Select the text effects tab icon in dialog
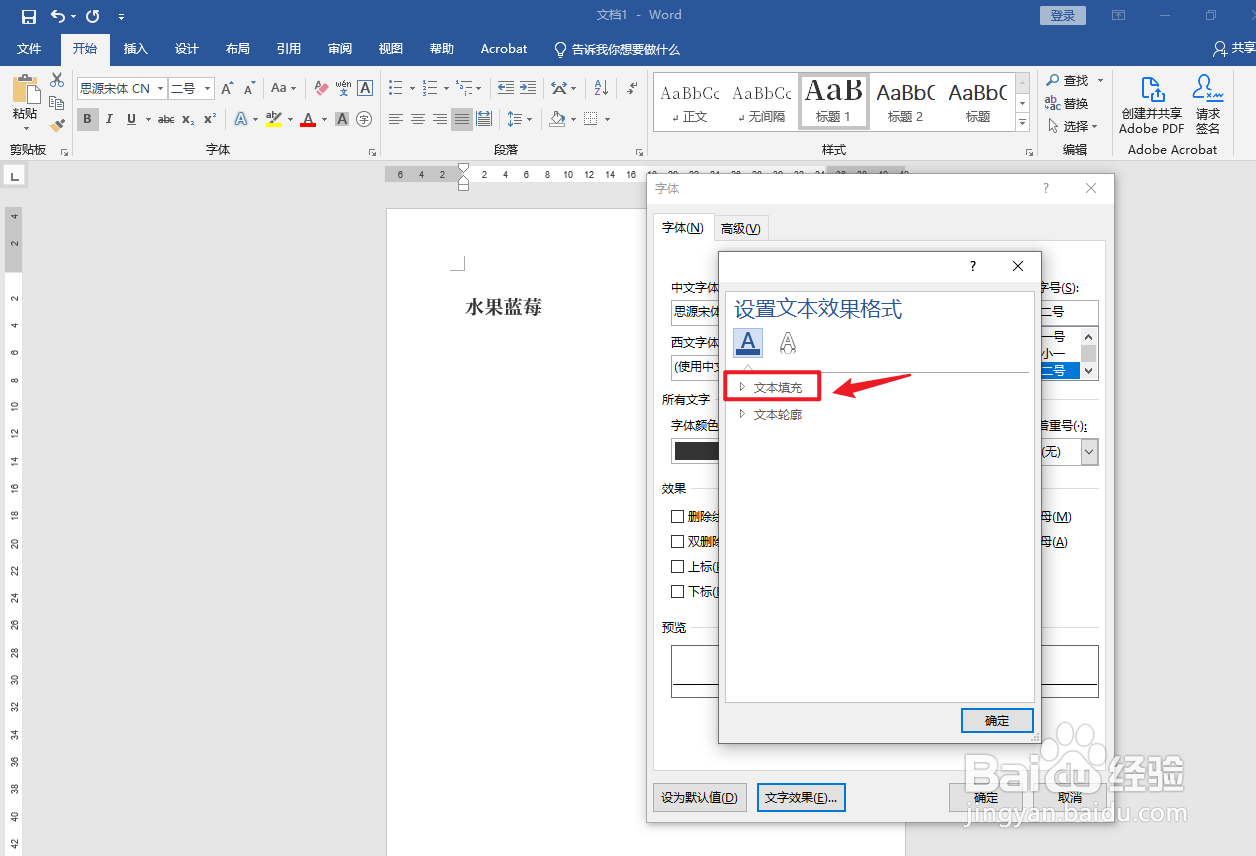The width and height of the screenshot is (1256, 856). [x=788, y=343]
